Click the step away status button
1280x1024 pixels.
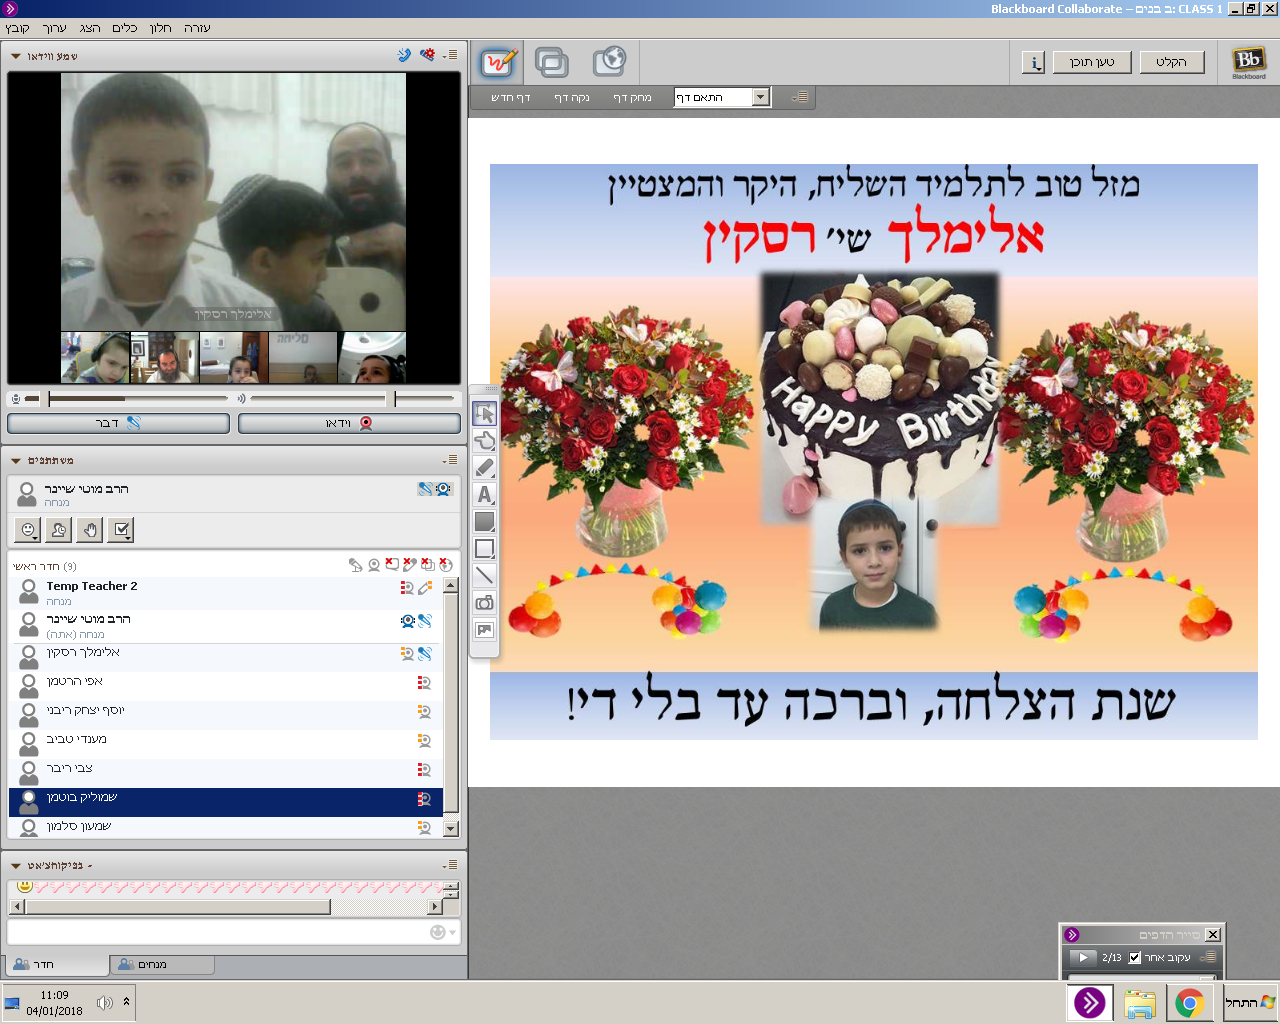pyautogui.click(x=59, y=530)
